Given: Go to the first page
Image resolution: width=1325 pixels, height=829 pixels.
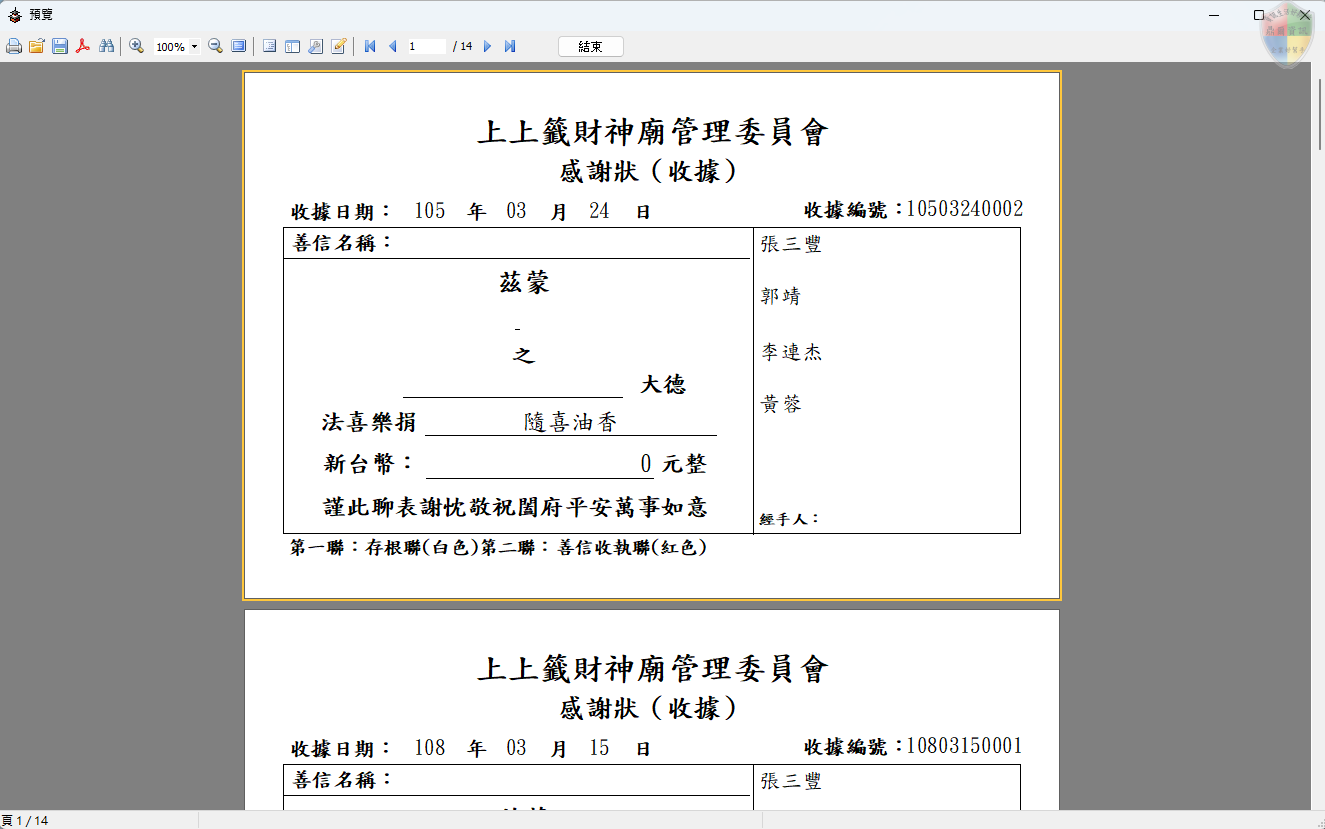Looking at the screenshot, I should tap(370, 46).
